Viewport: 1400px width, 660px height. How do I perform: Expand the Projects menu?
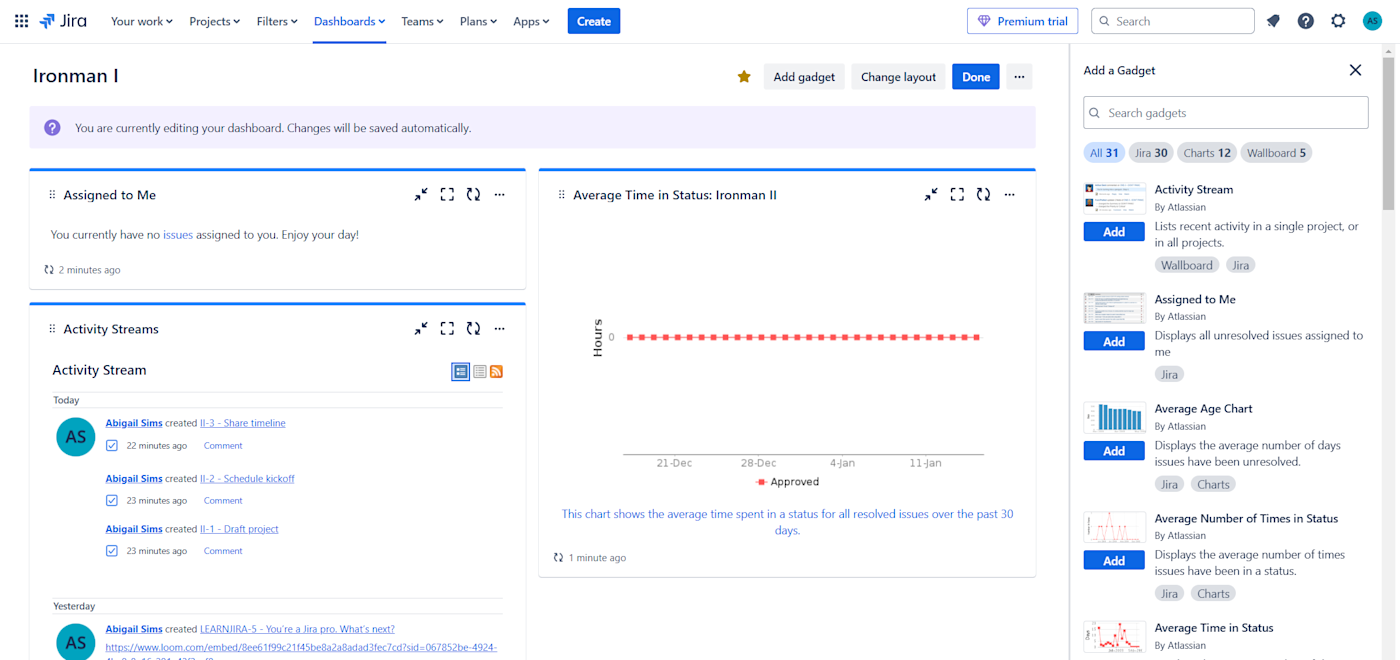(x=215, y=21)
